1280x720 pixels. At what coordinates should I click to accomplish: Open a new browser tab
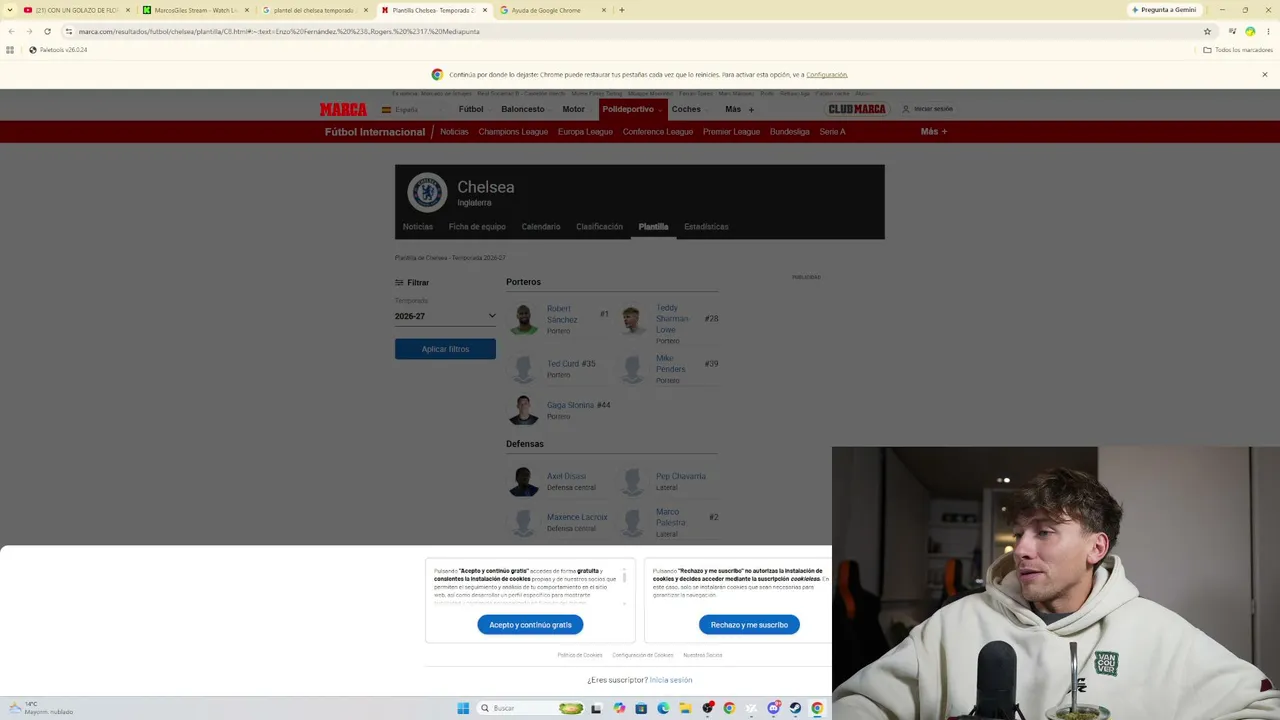point(621,10)
